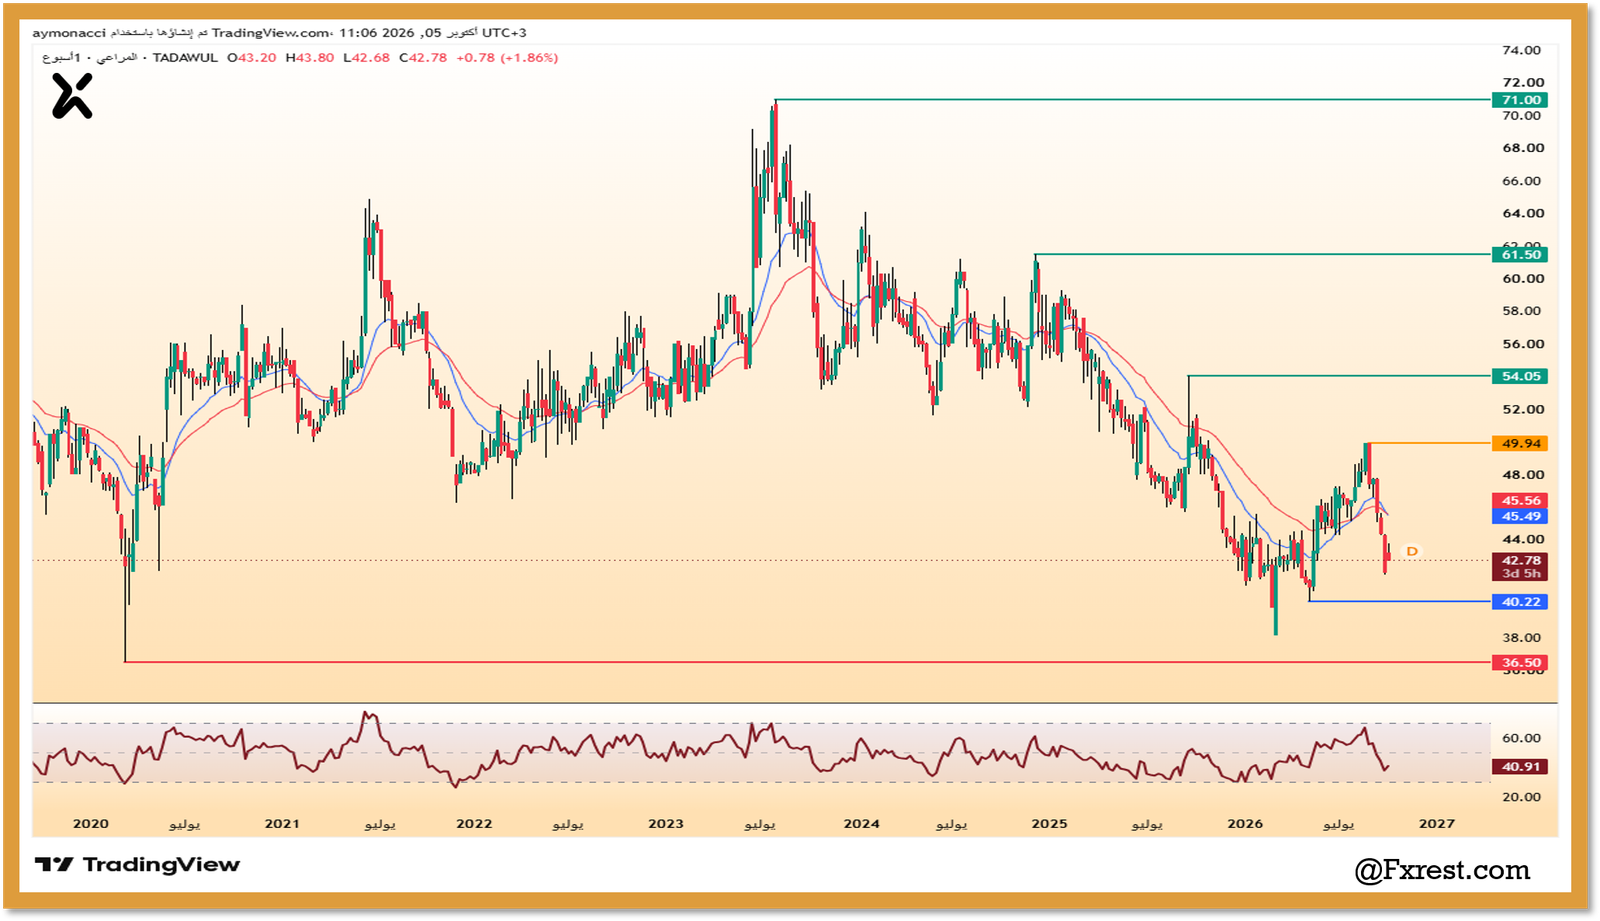Screen dimensions: 1600x921
Task: Click the red 36.50 support label
Action: (x=1520, y=663)
